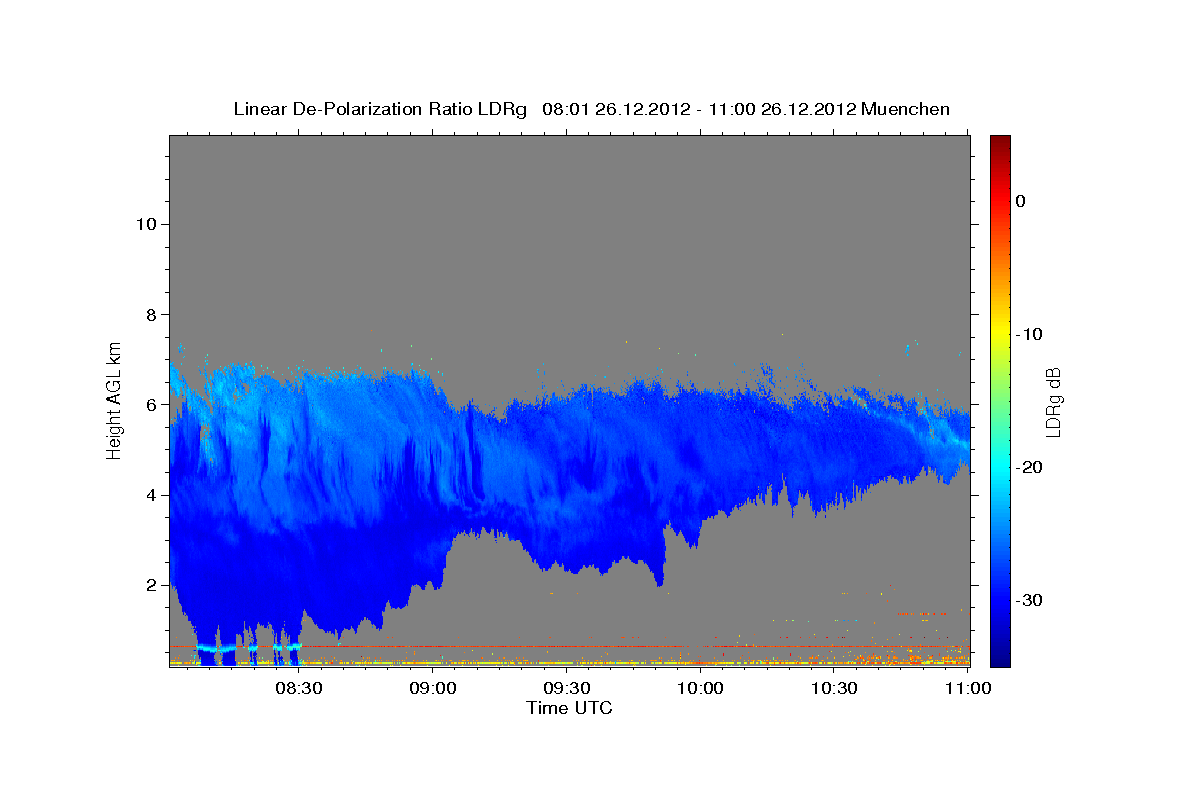
Task: Click the 'Time UTC' axis label
Action: pyautogui.click(x=569, y=708)
